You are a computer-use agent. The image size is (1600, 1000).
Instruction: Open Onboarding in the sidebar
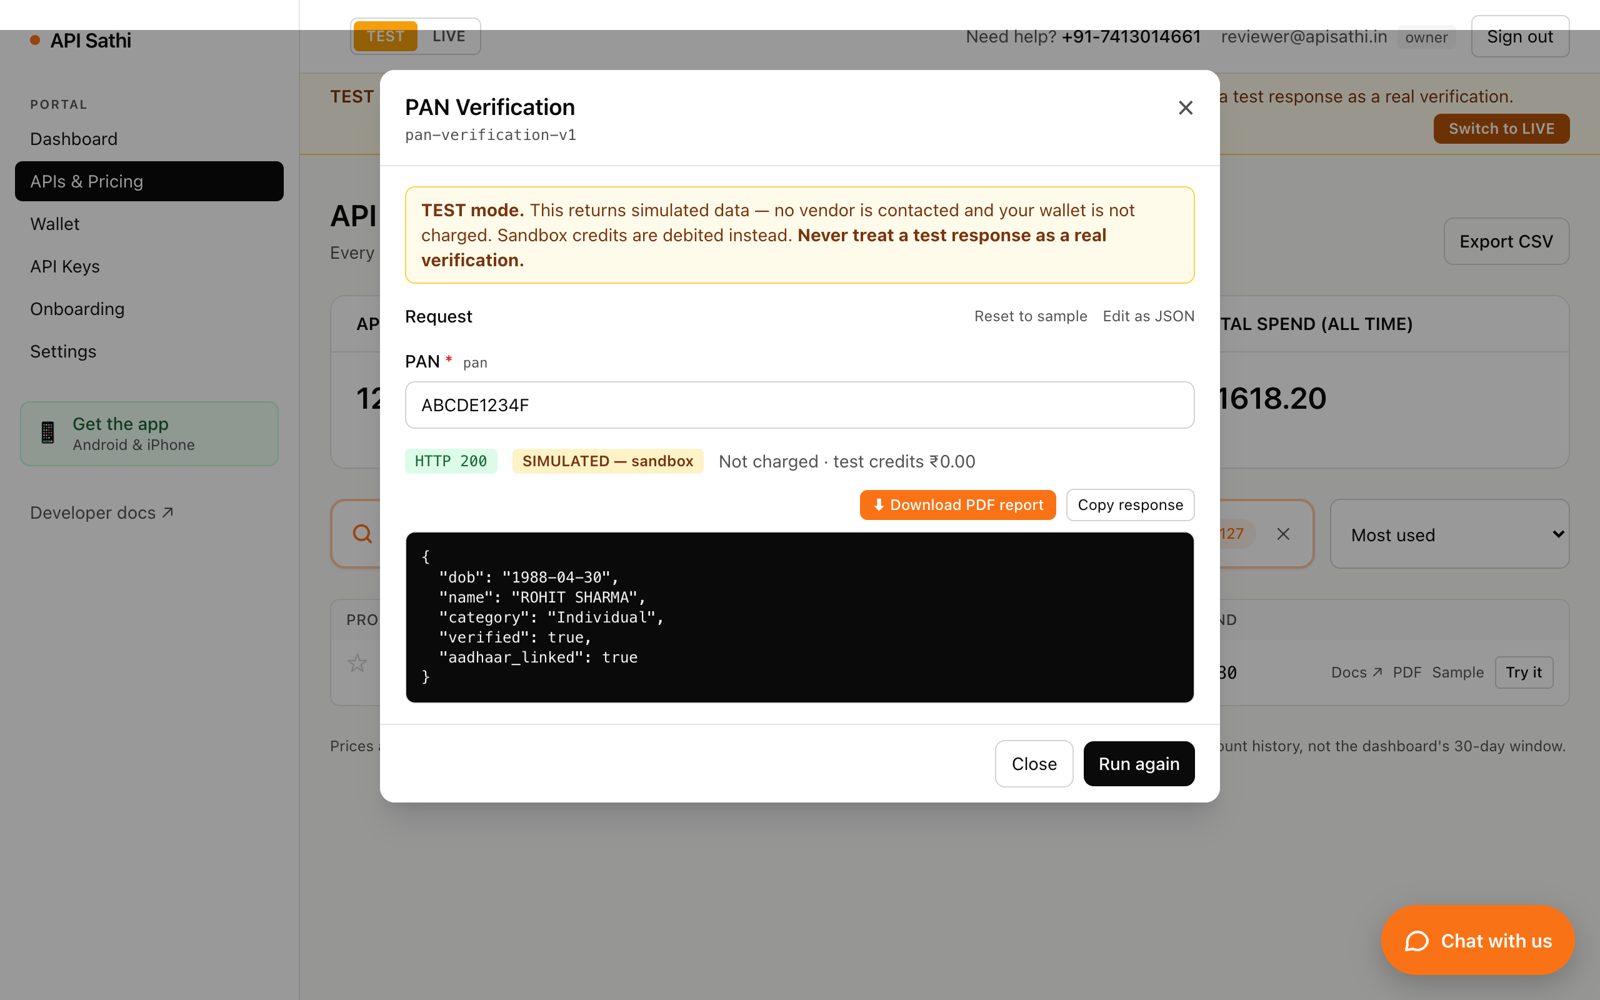click(x=149, y=309)
